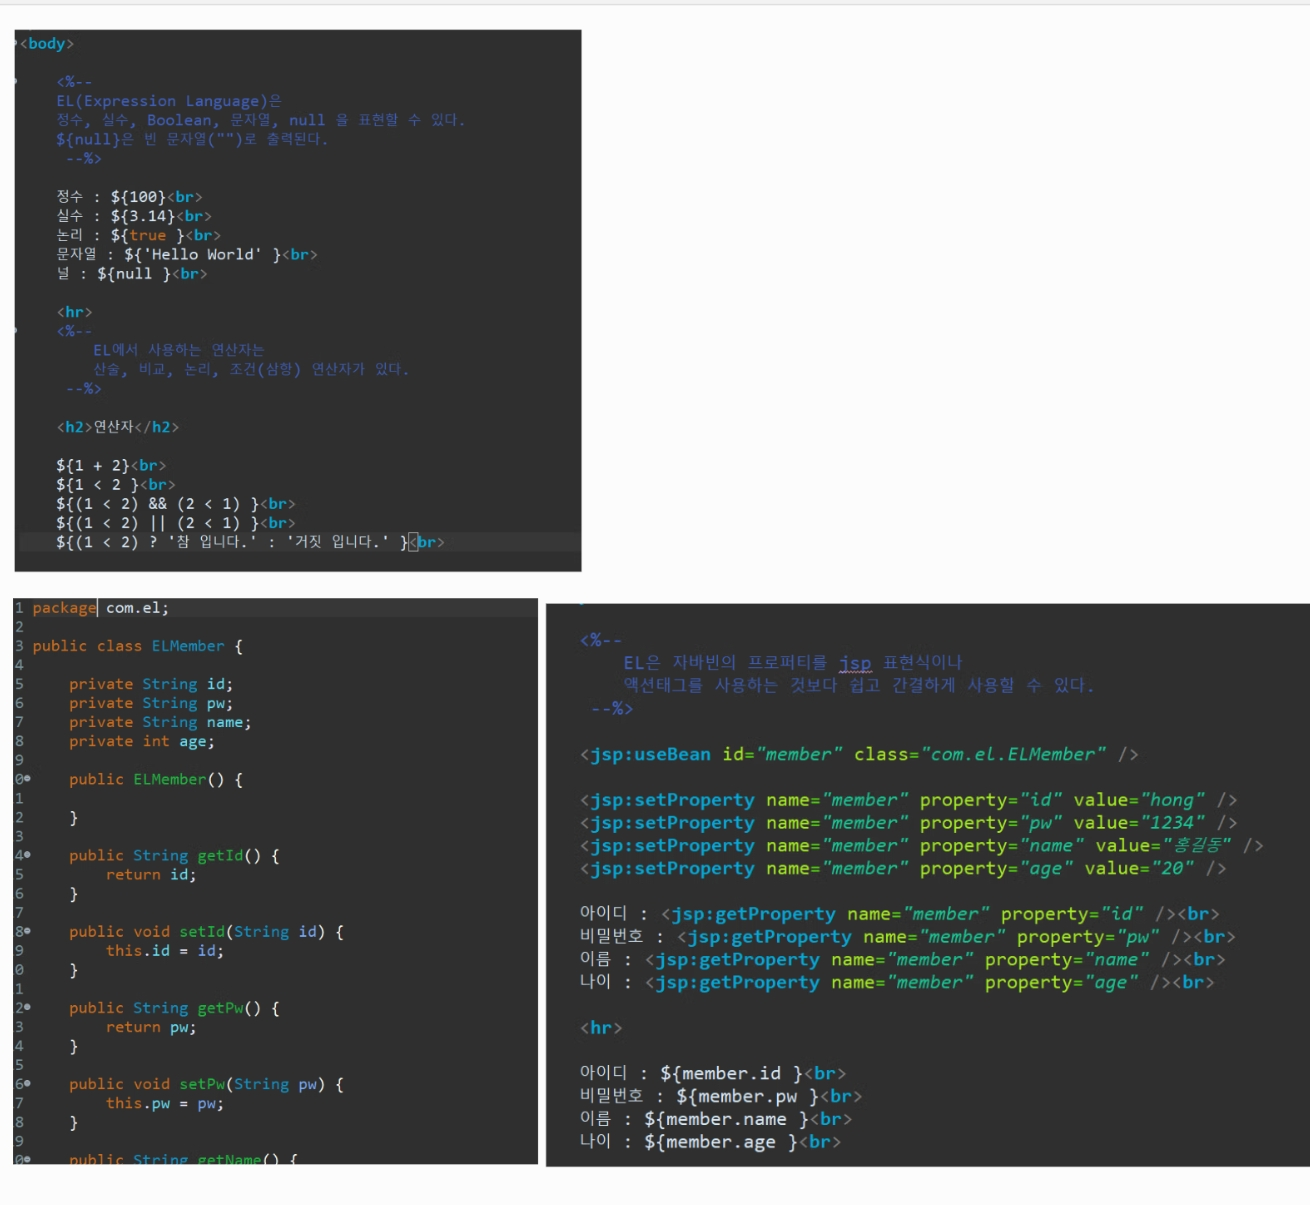Click the ${'Hello World'} string line
The width and height of the screenshot is (1310, 1205).
(x=187, y=254)
